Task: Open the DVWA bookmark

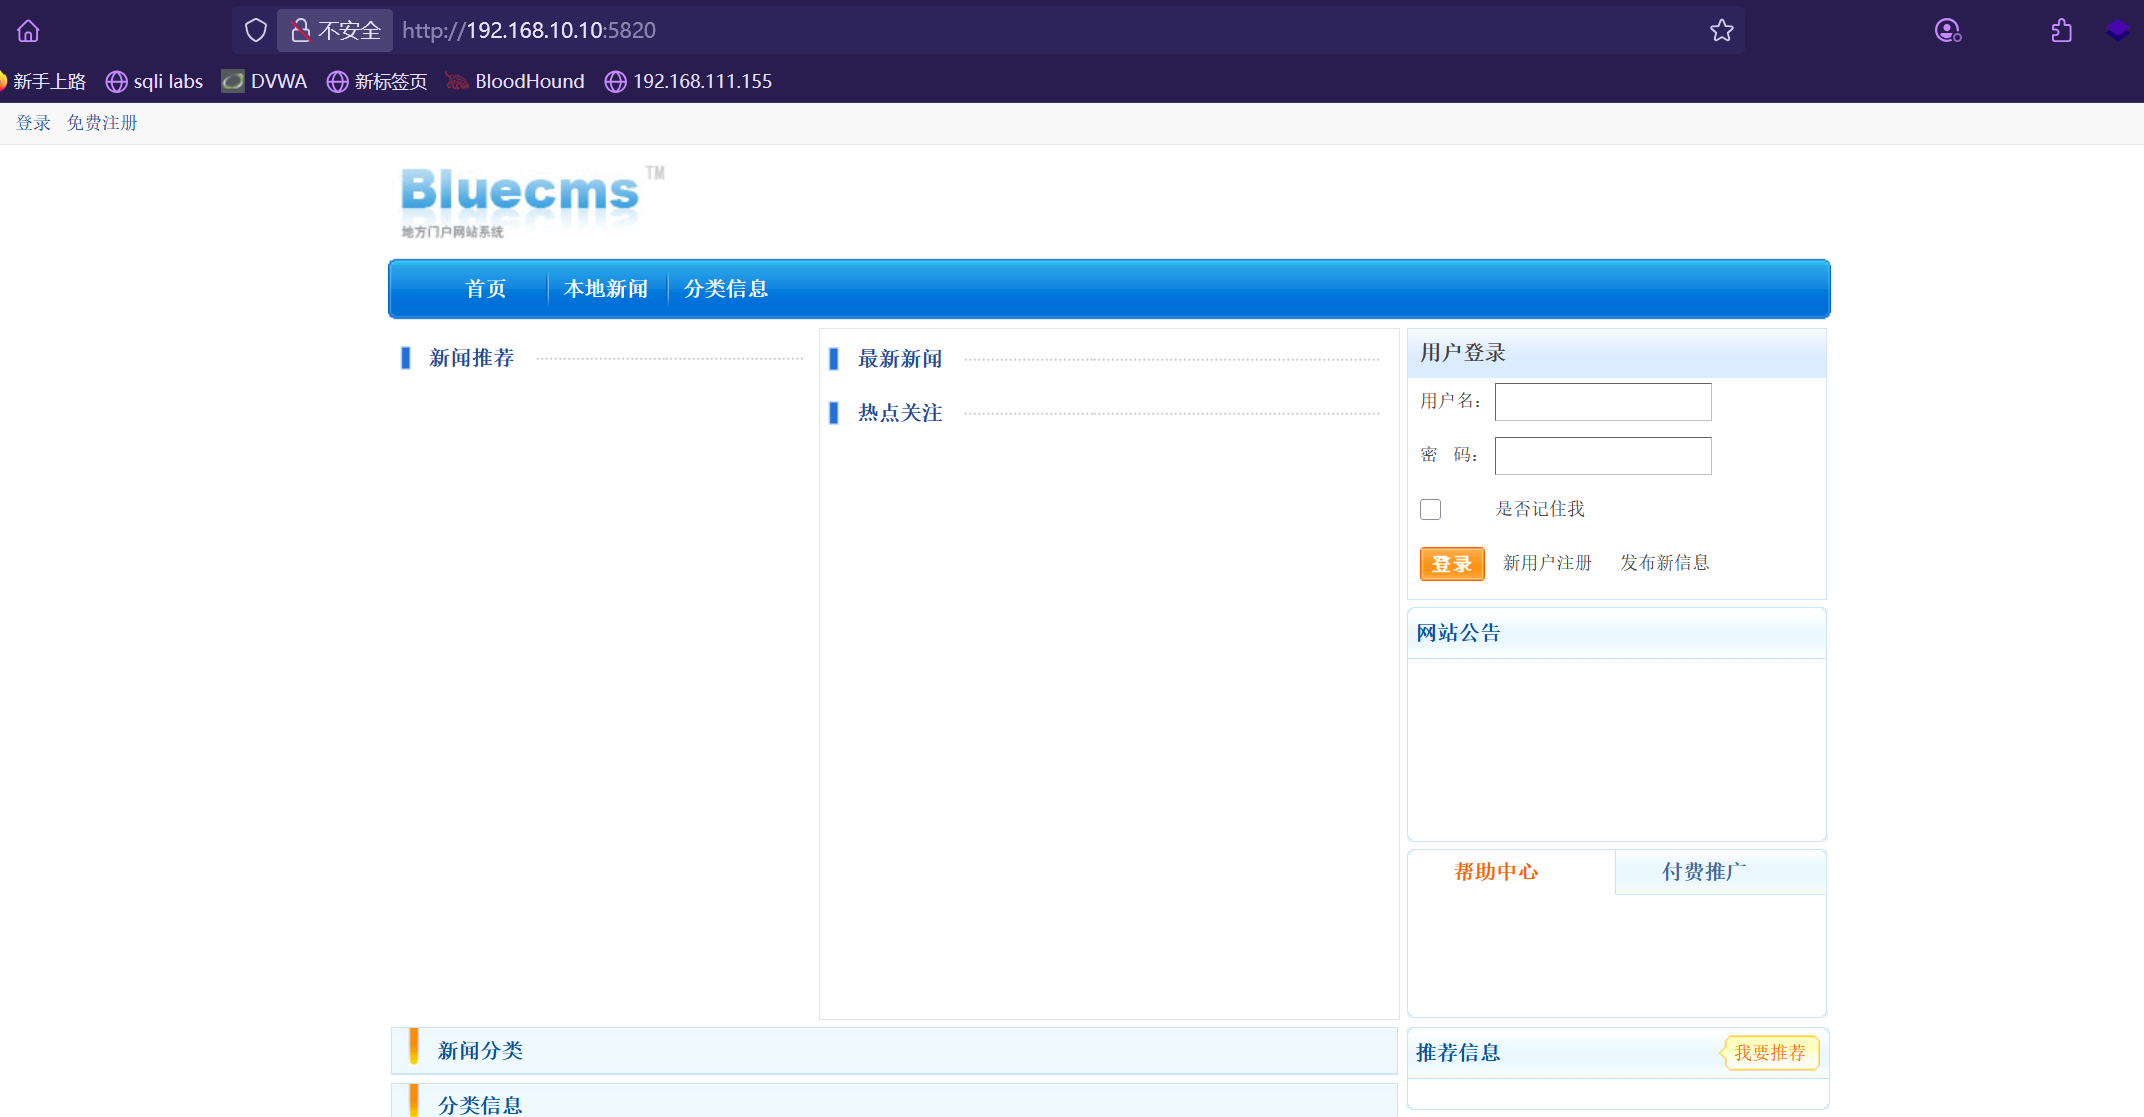Action: [x=265, y=82]
